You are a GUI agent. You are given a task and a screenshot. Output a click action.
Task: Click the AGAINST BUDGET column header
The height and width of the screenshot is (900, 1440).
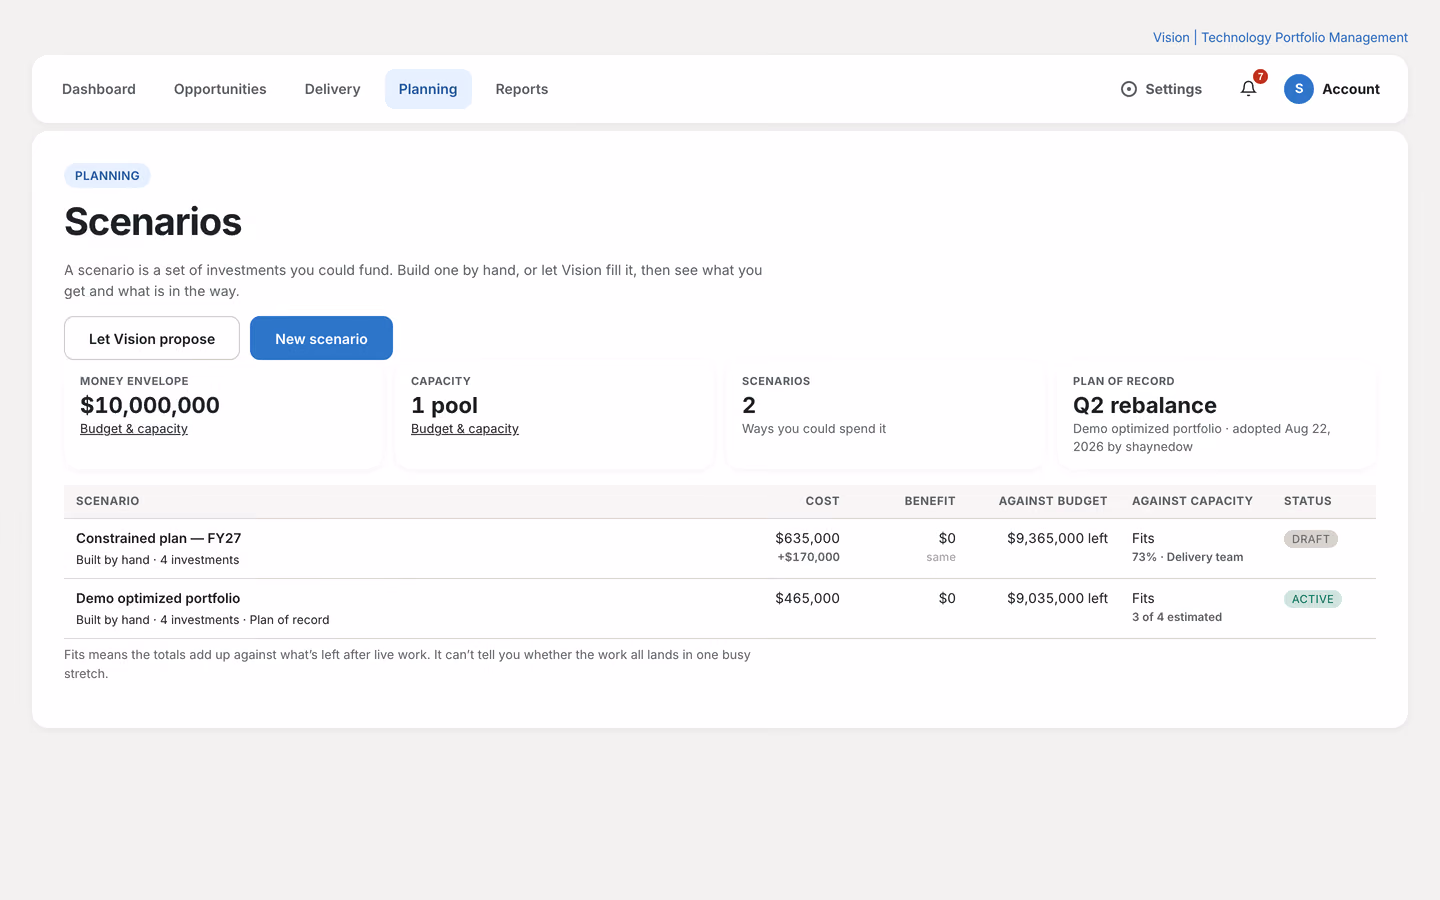(x=1053, y=501)
